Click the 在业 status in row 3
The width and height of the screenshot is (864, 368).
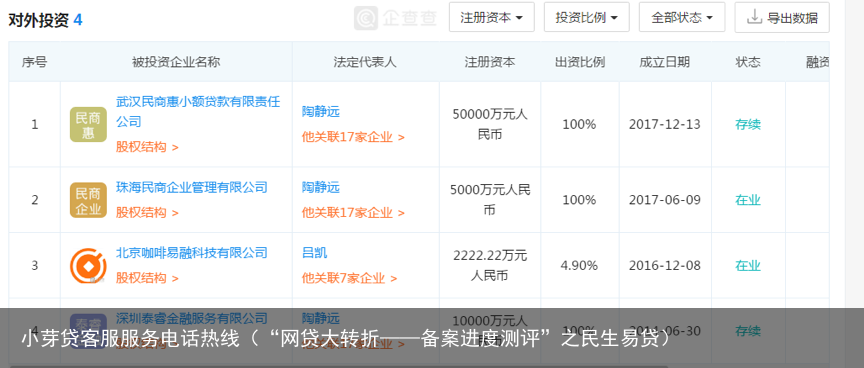(748, 266)
